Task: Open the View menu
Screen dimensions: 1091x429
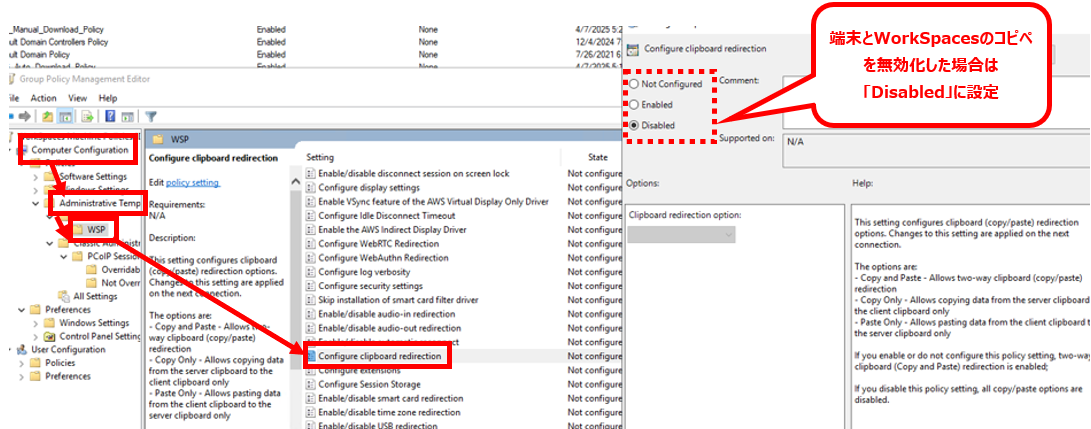Action: [77, 98]
